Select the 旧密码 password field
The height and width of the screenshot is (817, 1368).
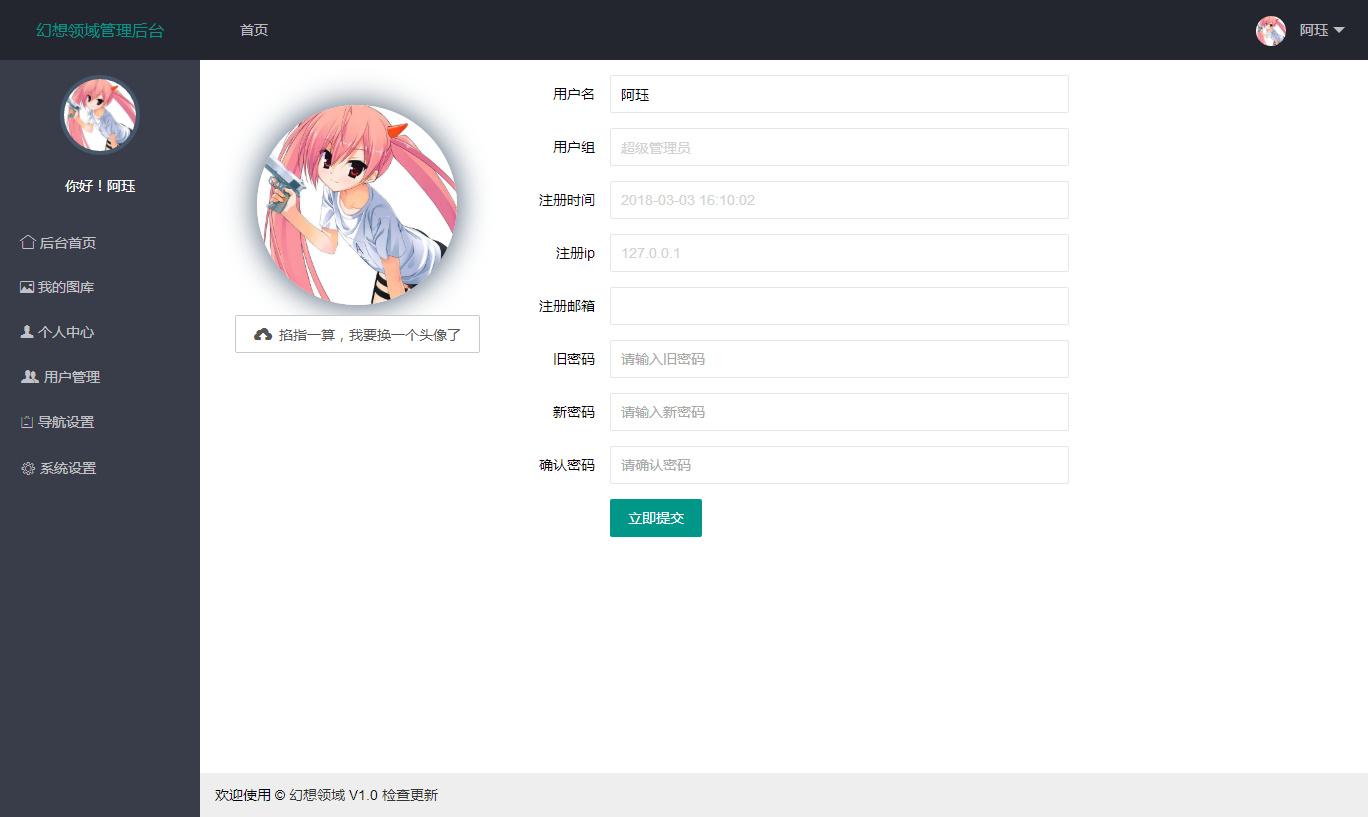click(838, 359)
